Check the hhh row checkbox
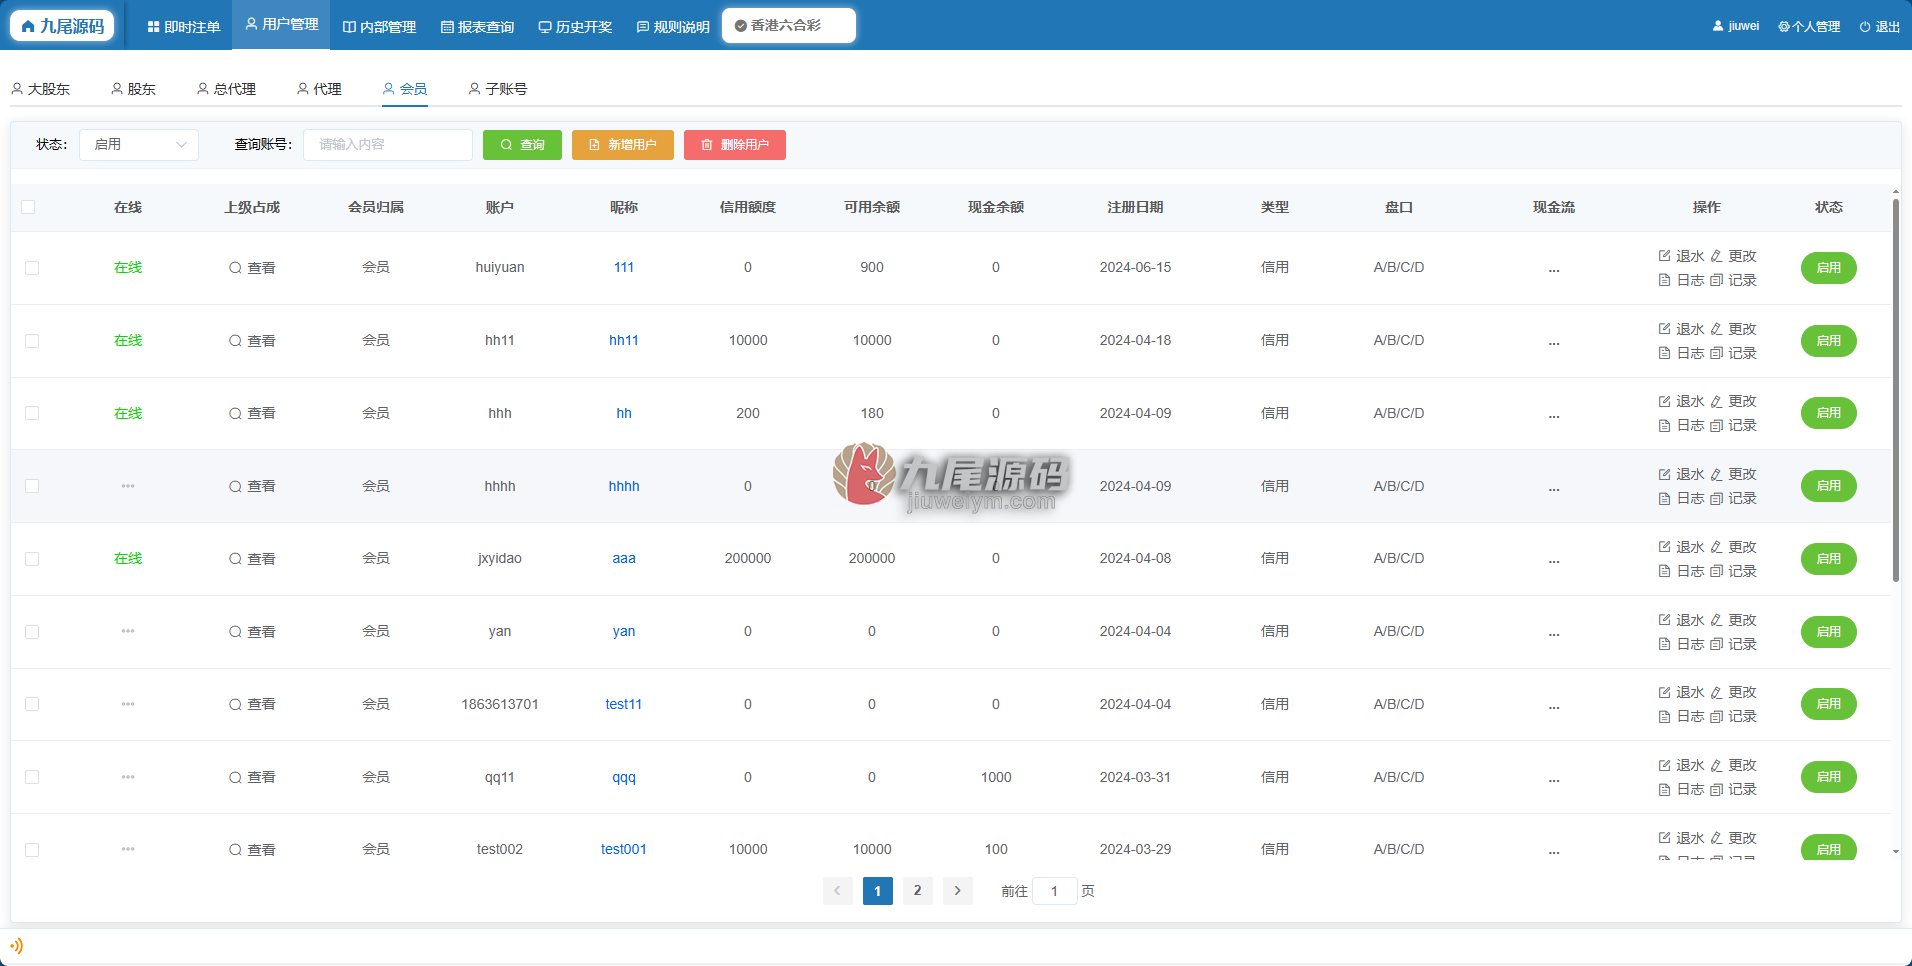This screenshot has height=966, width=1912. click(32, 413)
